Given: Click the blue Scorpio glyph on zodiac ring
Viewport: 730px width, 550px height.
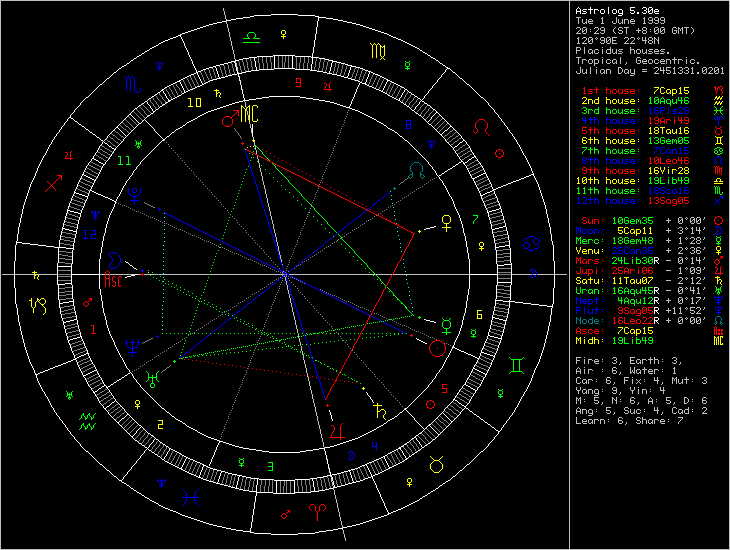Looking at the screenshot, I should 133,85.
